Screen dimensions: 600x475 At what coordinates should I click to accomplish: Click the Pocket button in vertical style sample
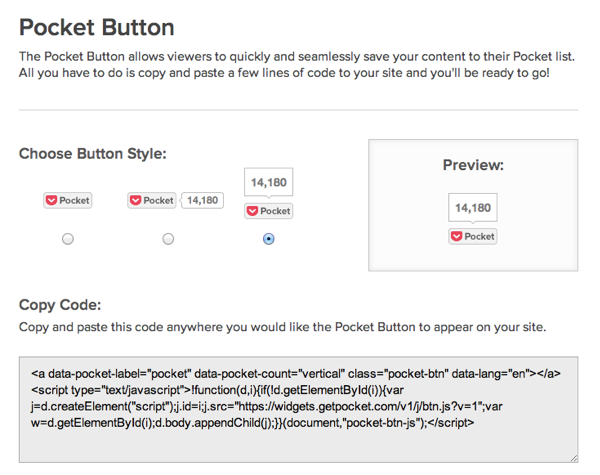[269, 211]
